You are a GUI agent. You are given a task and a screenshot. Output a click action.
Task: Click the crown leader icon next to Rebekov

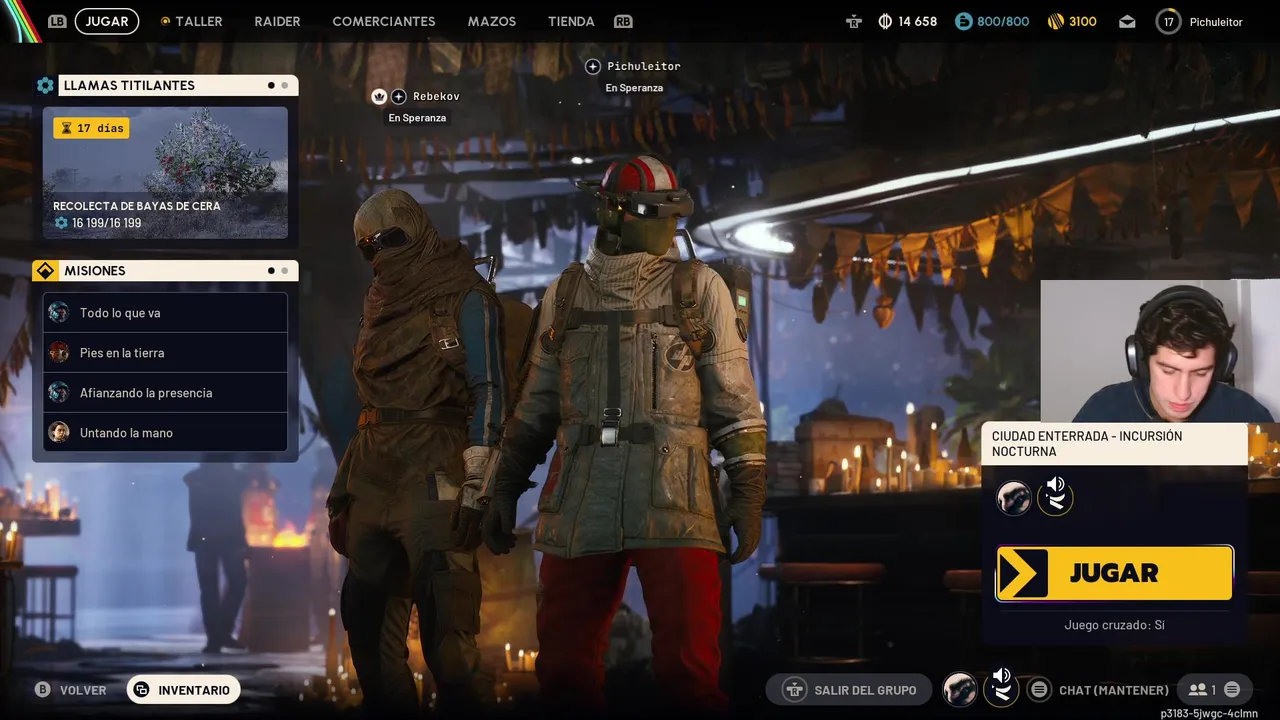379,96
